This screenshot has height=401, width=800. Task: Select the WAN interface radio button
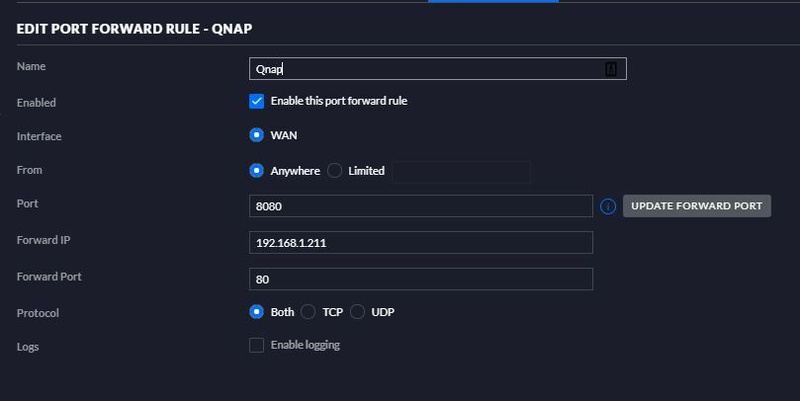(256, 135)
